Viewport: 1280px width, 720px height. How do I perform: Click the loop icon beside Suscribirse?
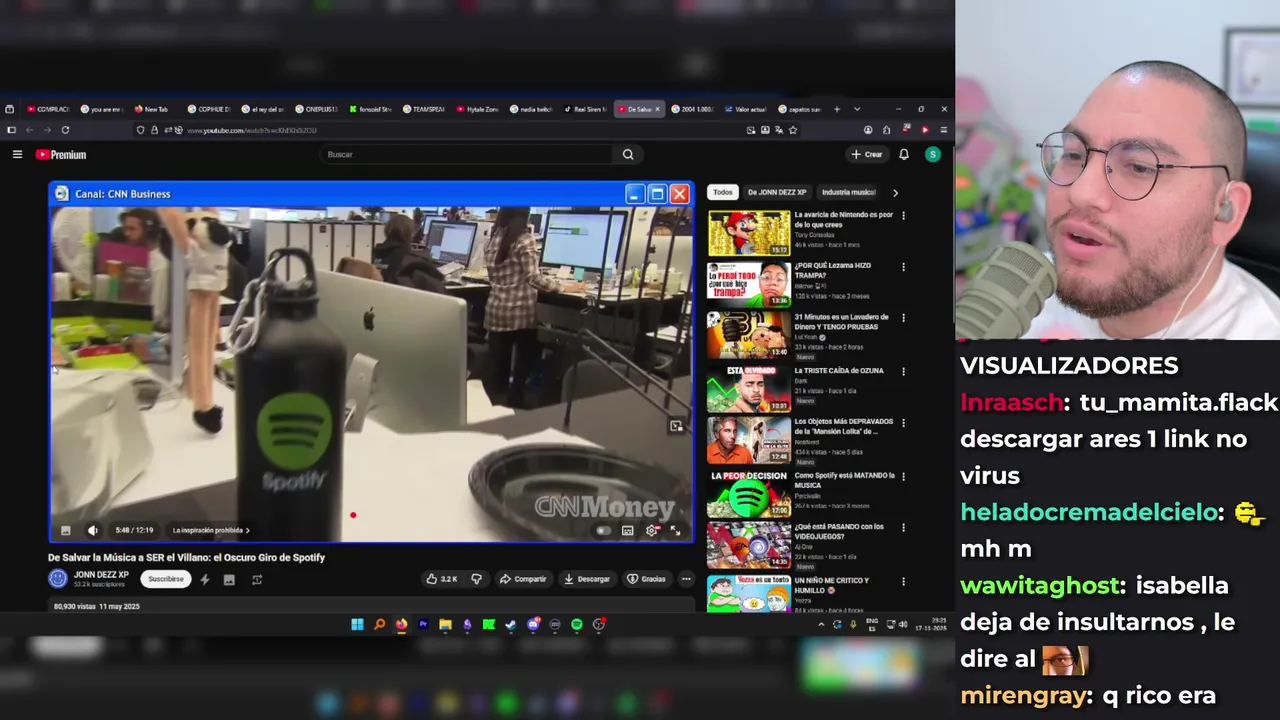click(257, 579)
